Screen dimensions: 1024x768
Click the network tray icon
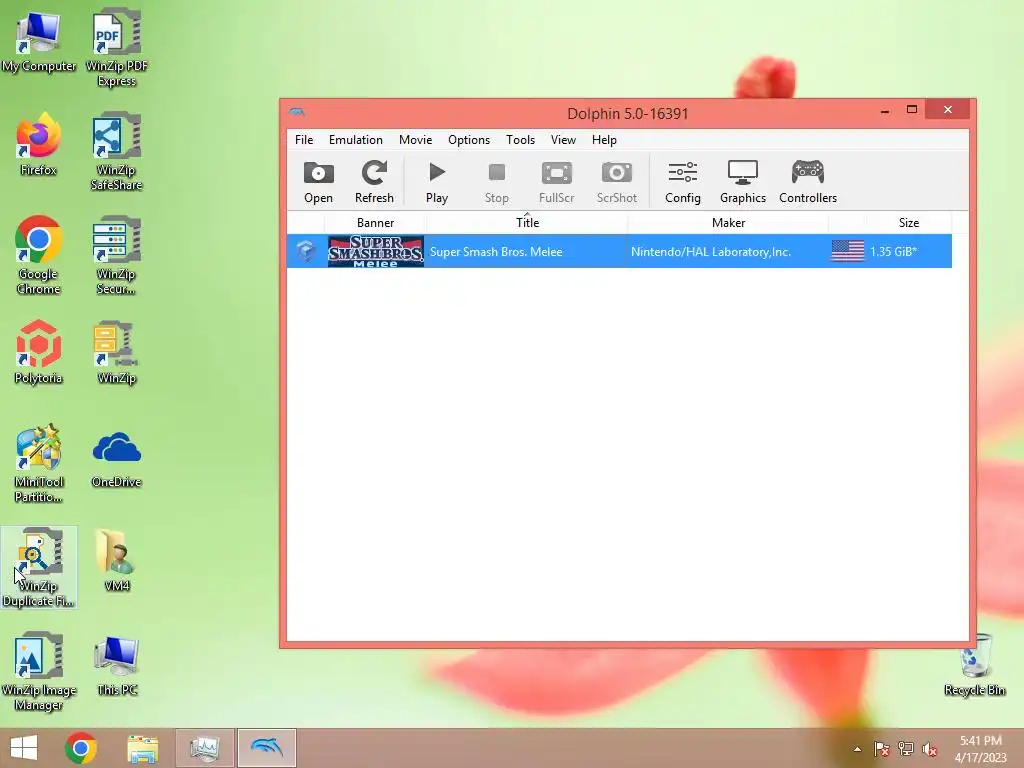(905, 749)
